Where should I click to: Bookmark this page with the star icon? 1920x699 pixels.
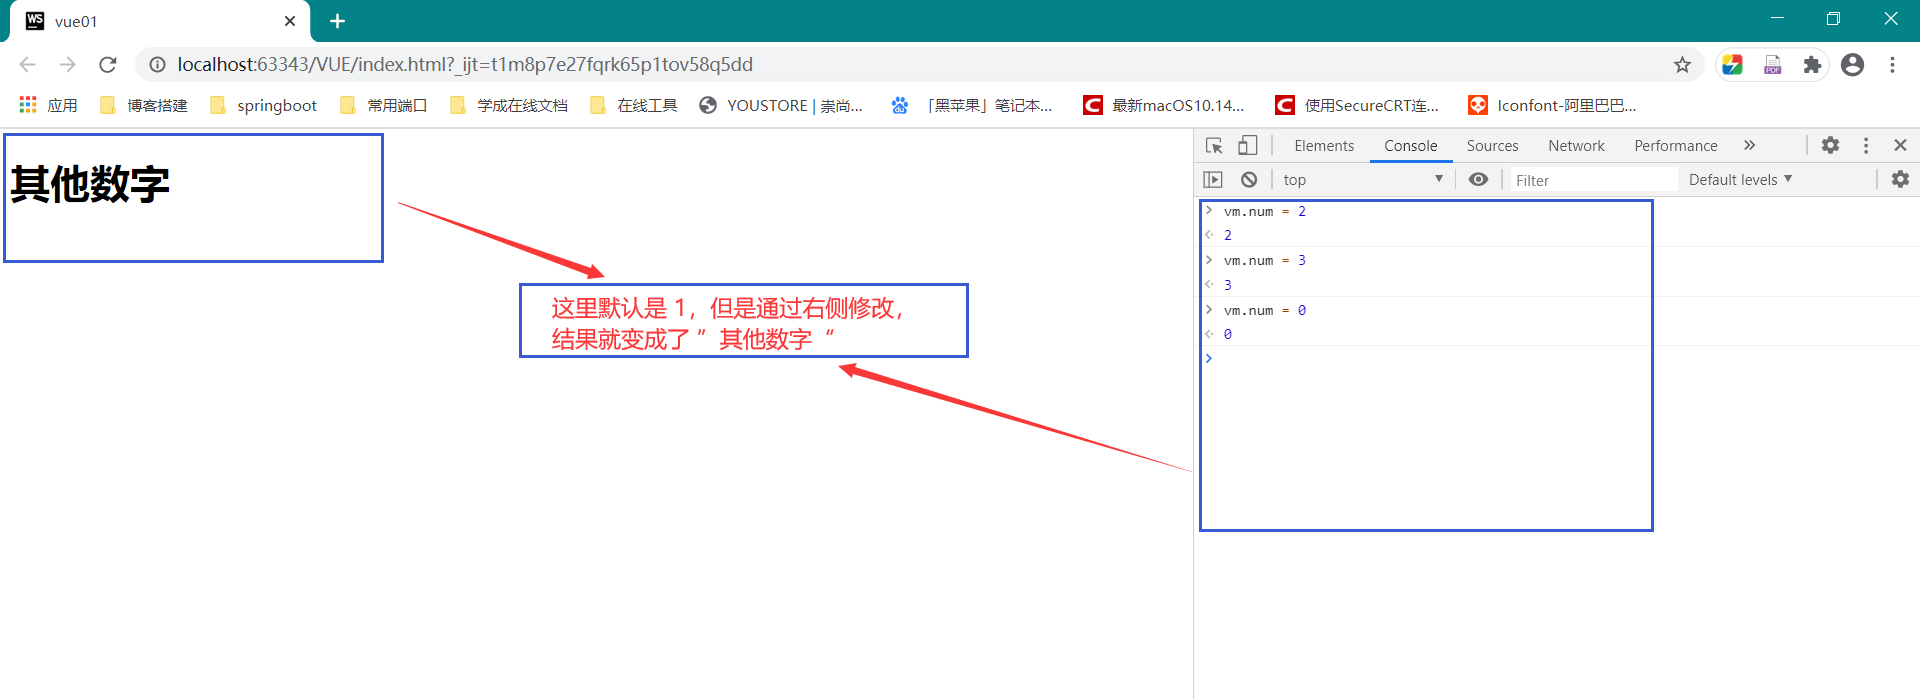[x=1682, y=65]
